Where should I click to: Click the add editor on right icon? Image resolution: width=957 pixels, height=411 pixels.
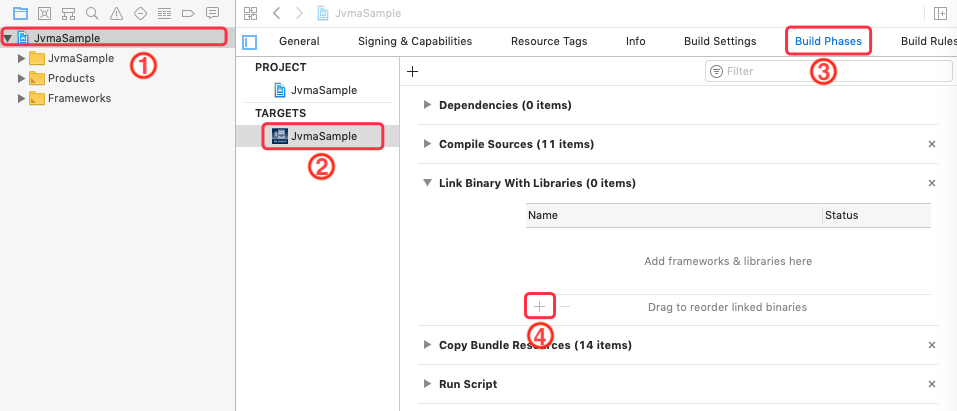(x=939, y=13)
